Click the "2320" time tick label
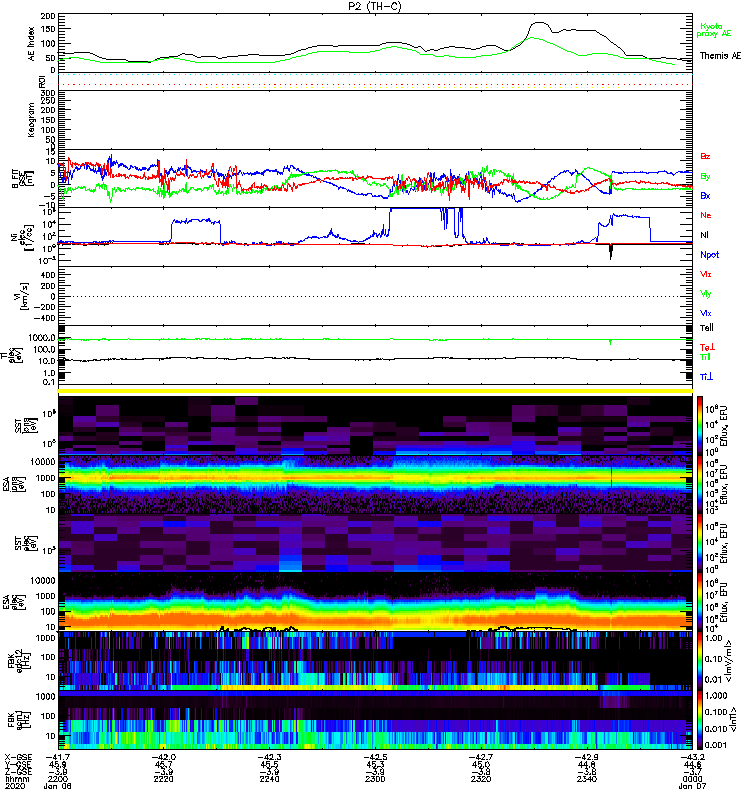The height and width of the screenshot is (800, 750). tap(481, 779)
